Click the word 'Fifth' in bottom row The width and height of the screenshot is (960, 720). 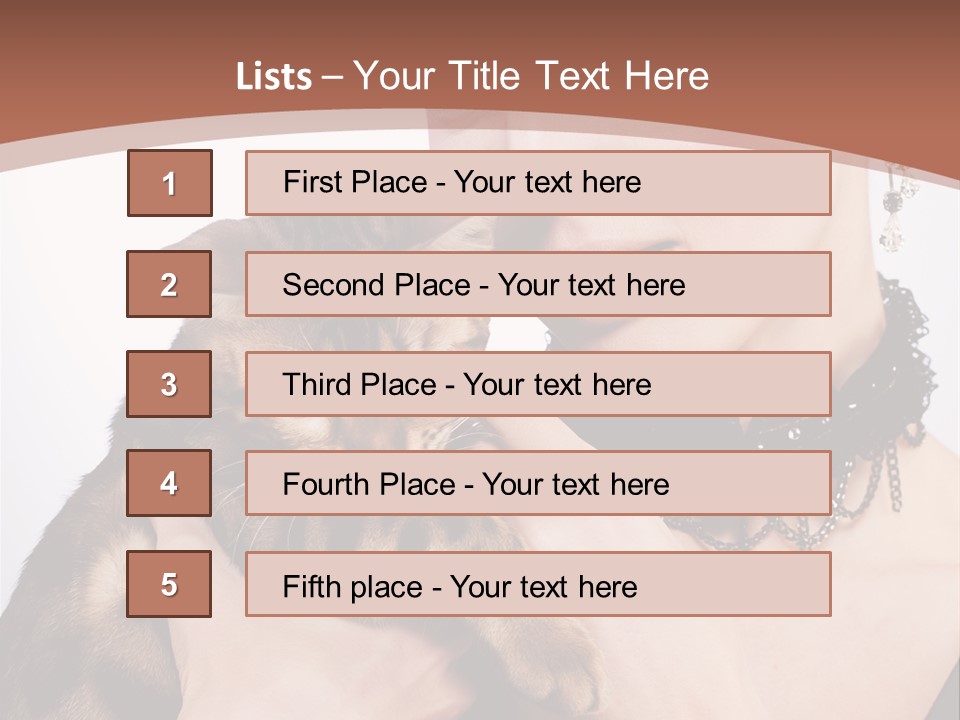311,586
